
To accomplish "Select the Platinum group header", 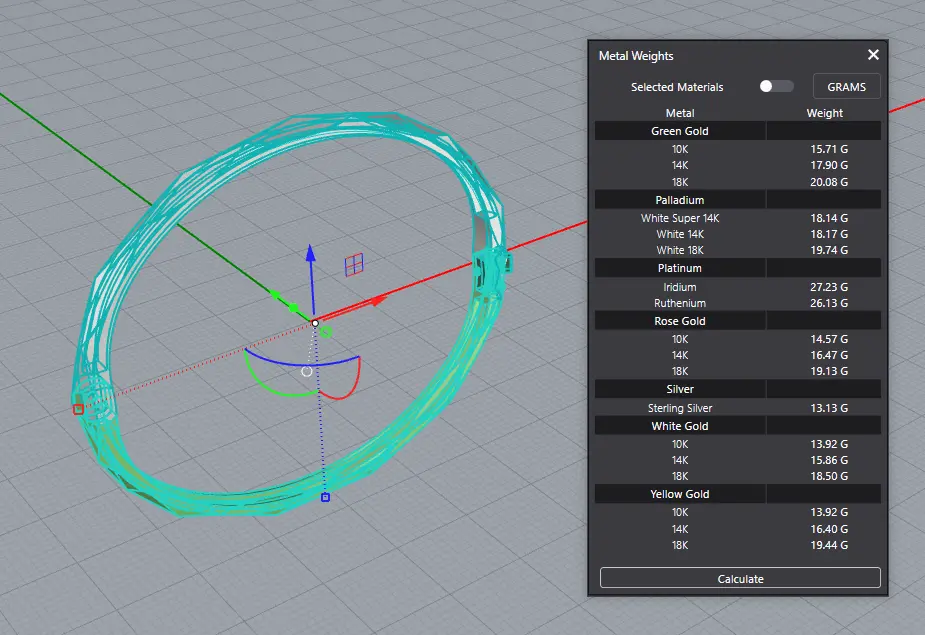I will (680, 268).
